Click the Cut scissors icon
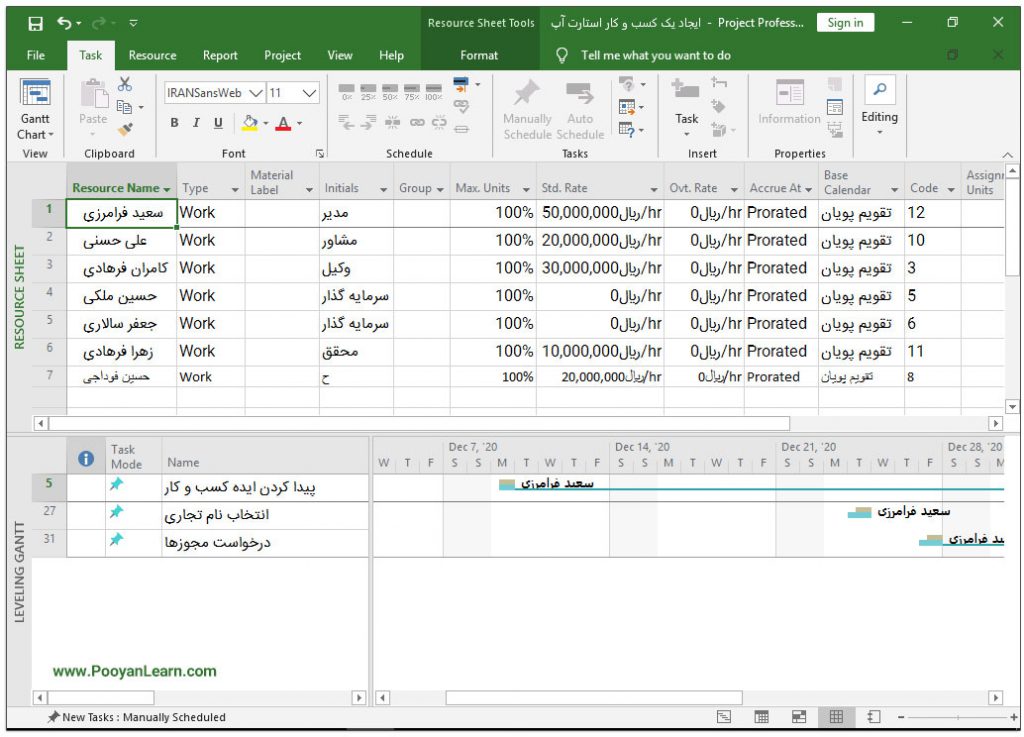 pyautogui.click(x=125, y=84)
